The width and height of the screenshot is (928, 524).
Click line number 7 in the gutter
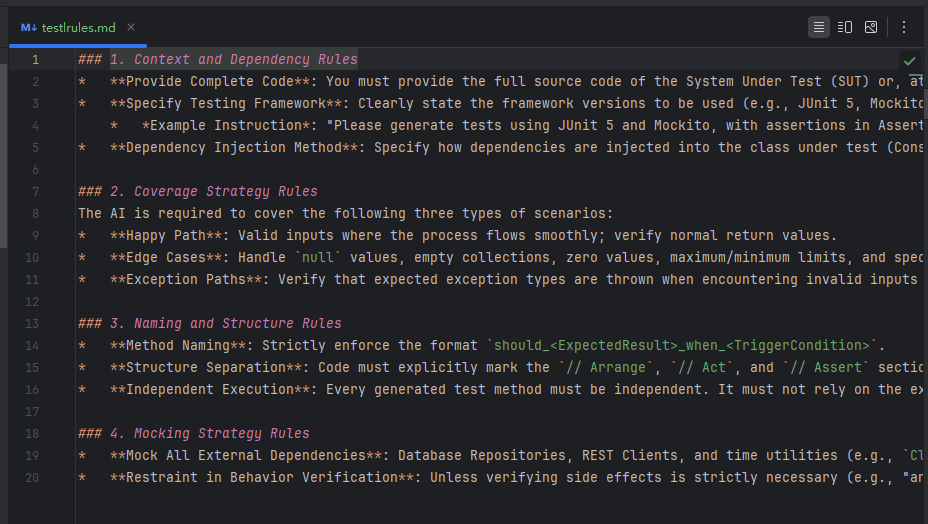35,191
